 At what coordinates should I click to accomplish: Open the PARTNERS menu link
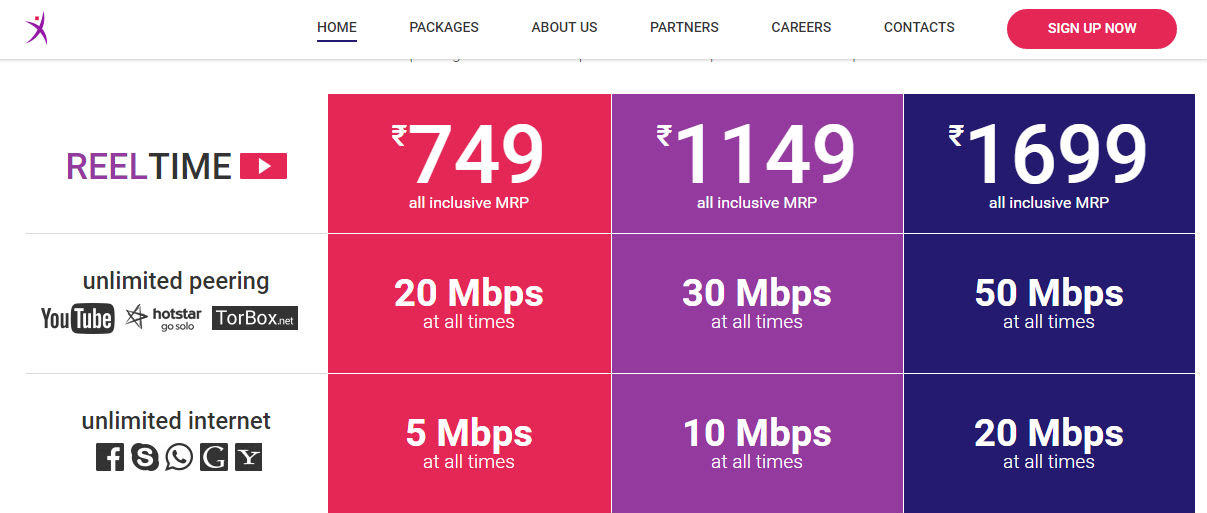(x=684, y=28)
